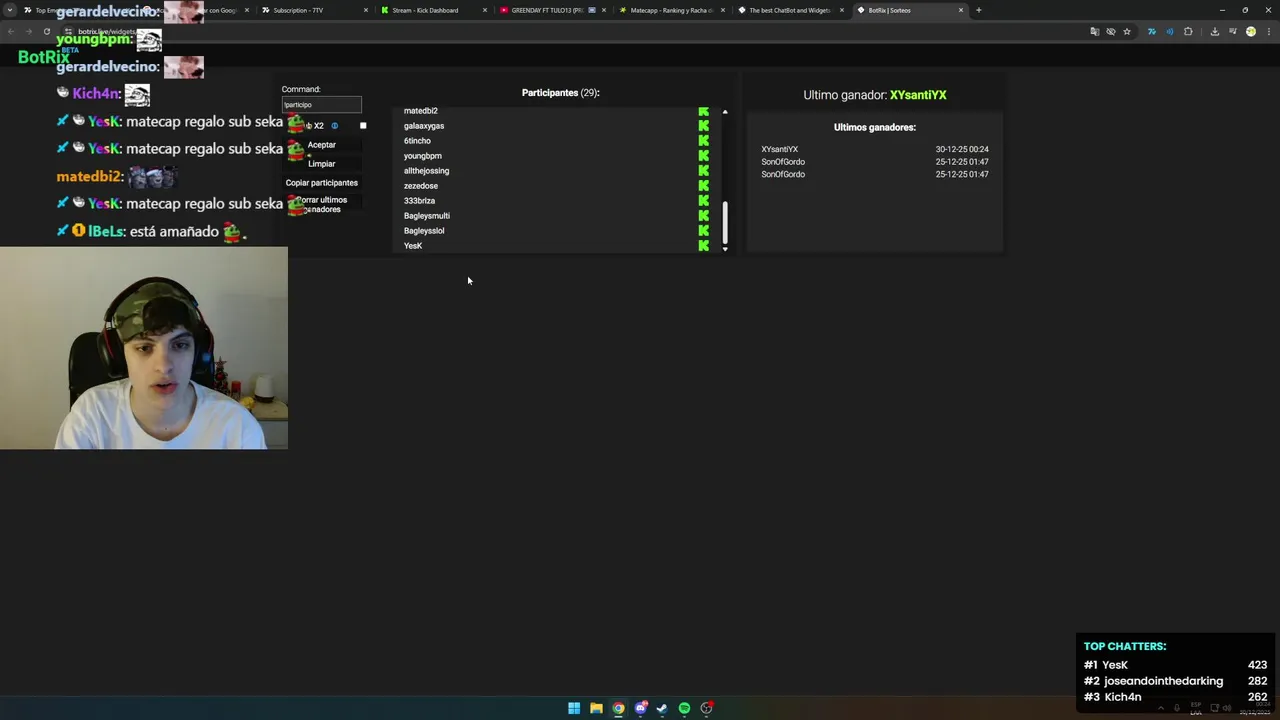Image resolution: width=1280 pixels, height=720 pixels.
Task: Click the participants list scroll-down arrow
Action: (x=725, y=249)
